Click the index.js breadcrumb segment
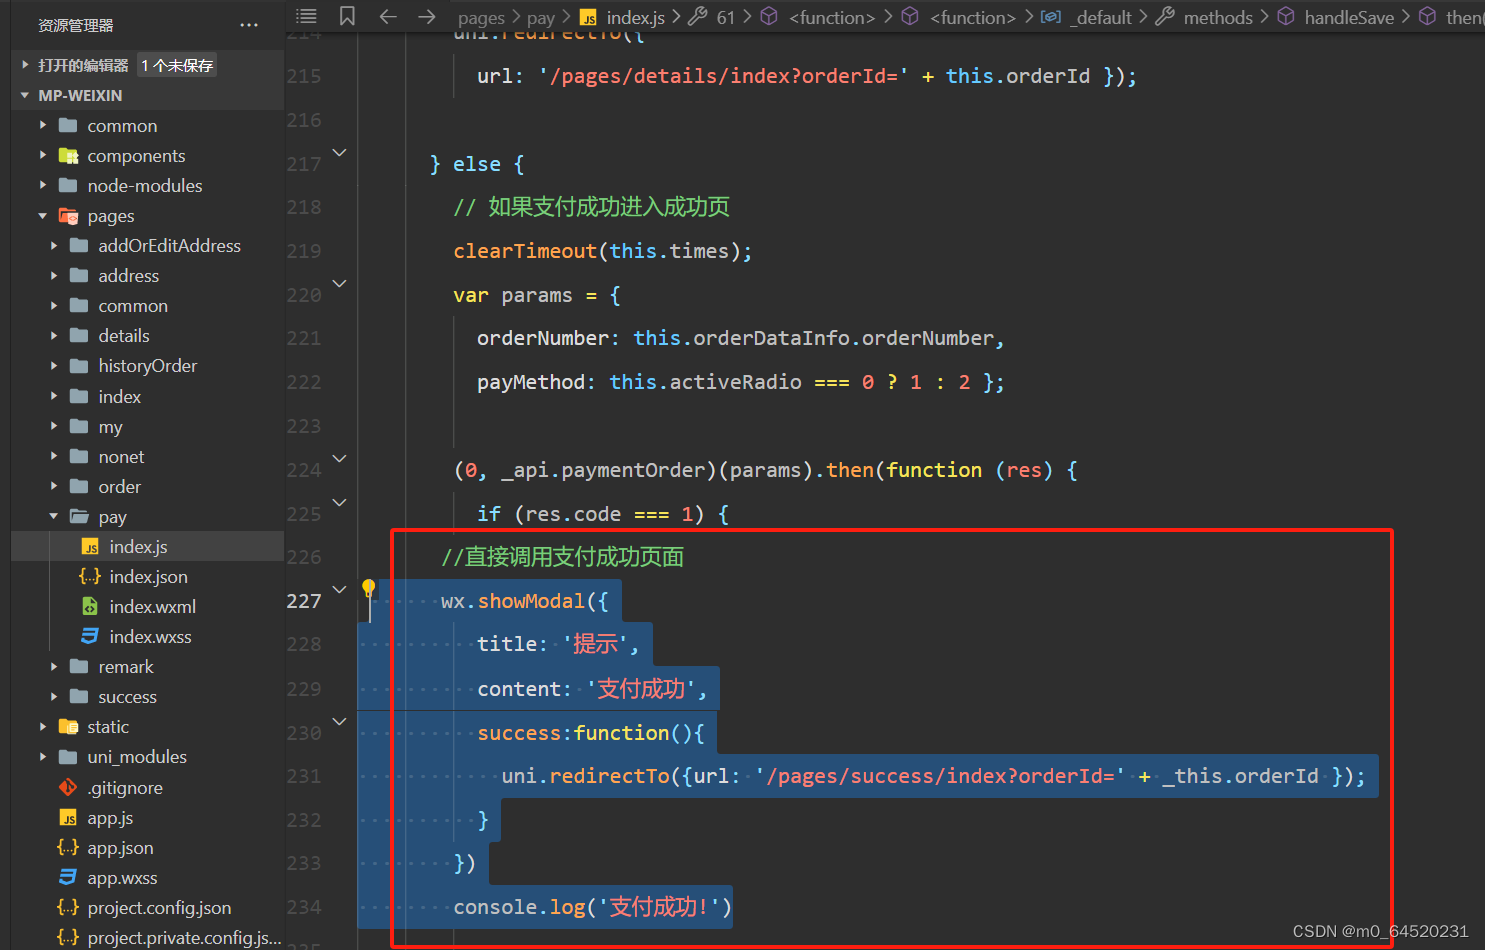Viewport: 1485px width, 950px height. (x=636, y=18)
